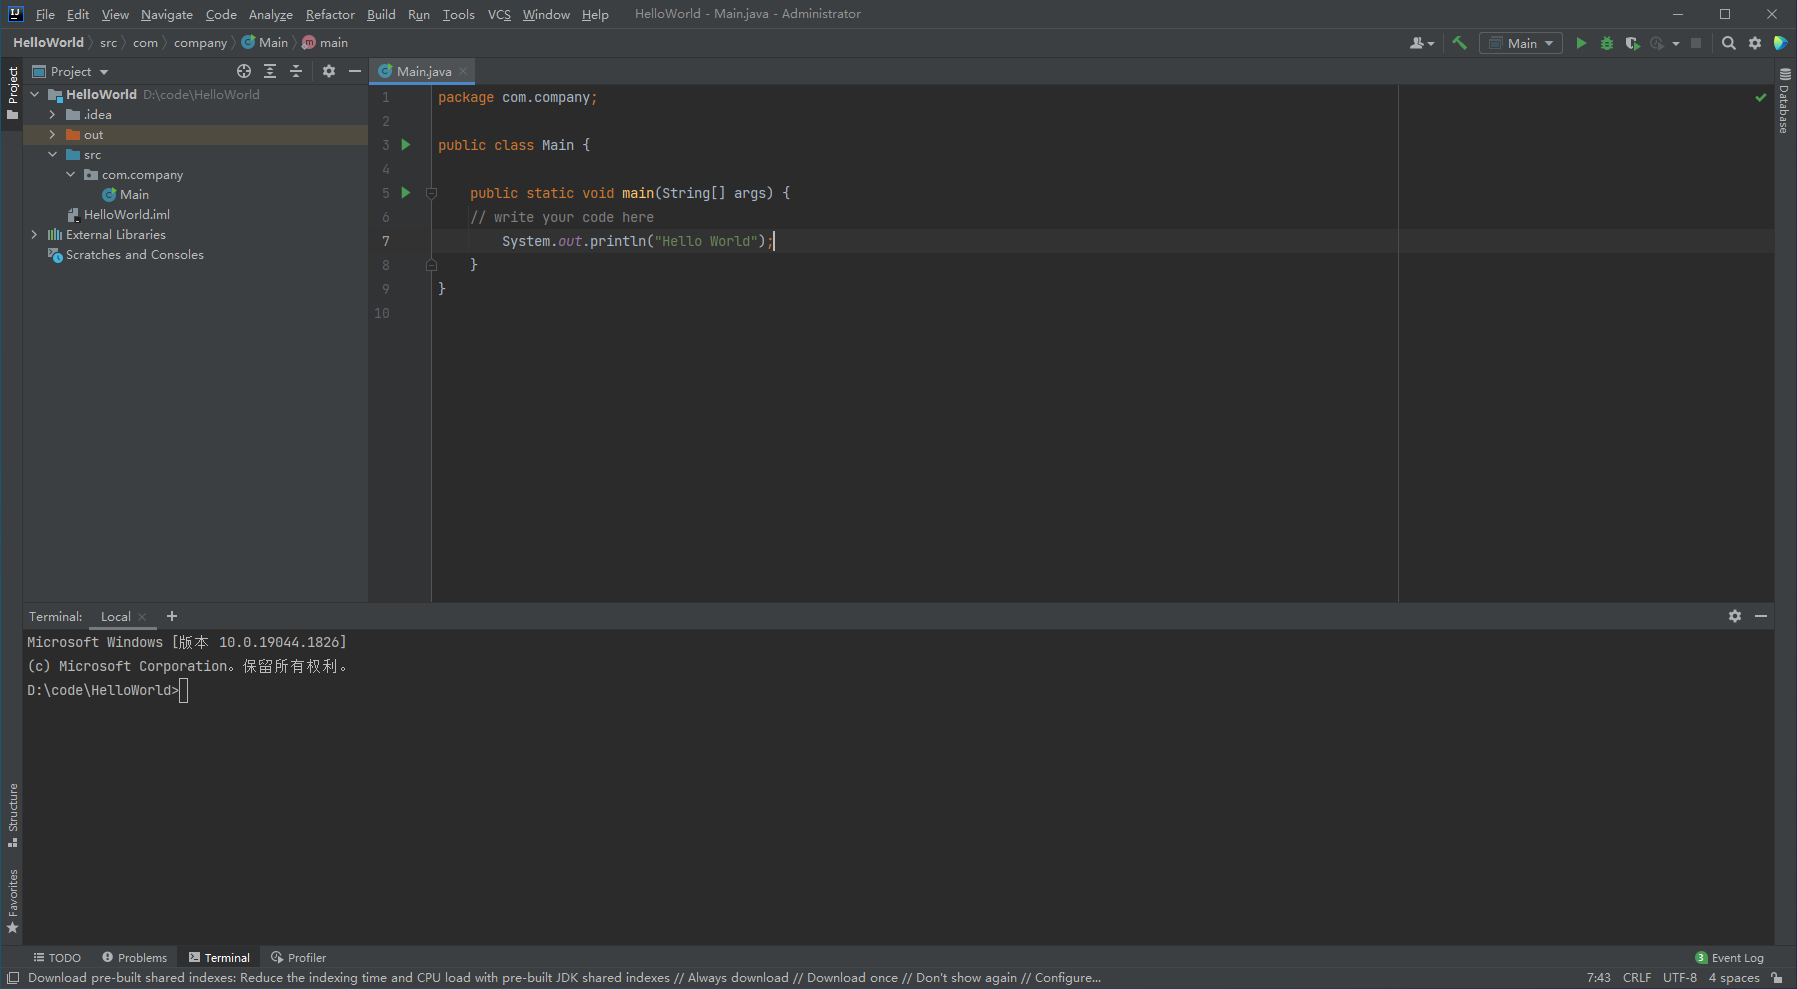Viewport: 1797px width, 989px height.
Task: Select the Main.java editor tab
Action: (x=423, y=71)
